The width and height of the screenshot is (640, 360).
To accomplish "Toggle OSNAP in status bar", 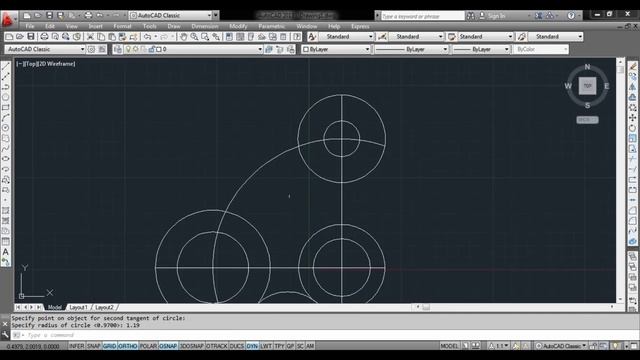I will (x=168, y=346).
